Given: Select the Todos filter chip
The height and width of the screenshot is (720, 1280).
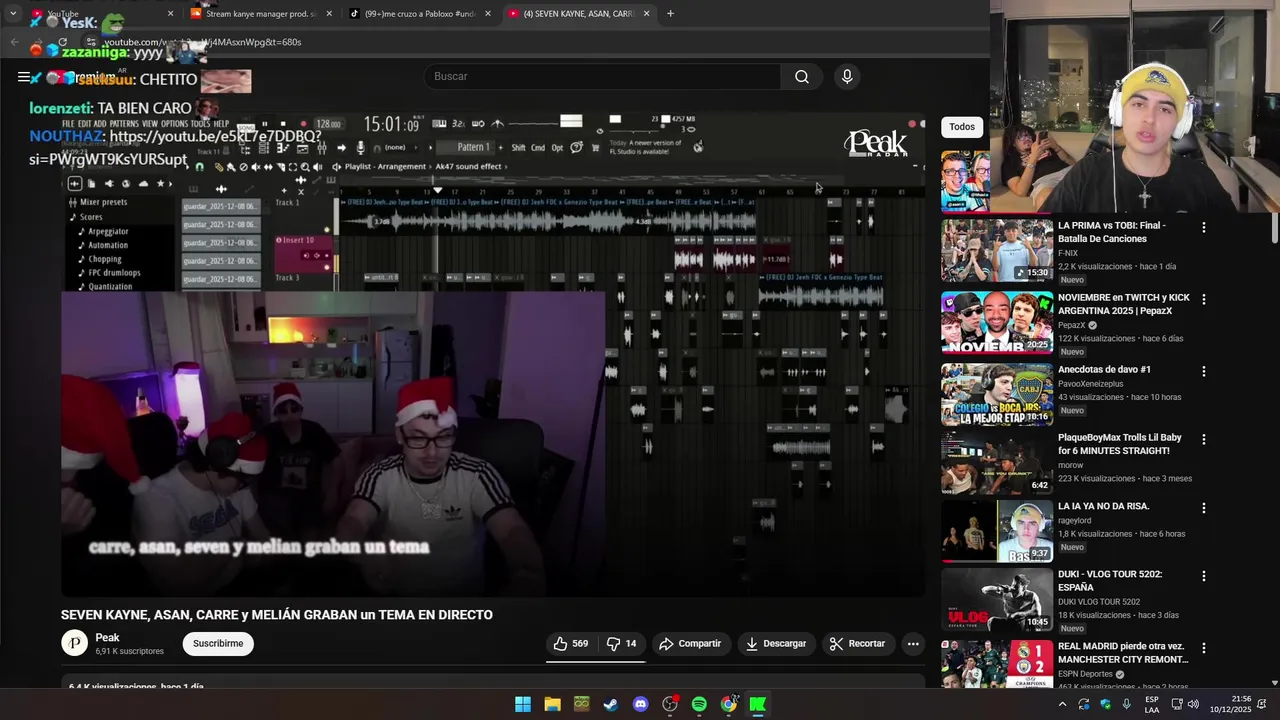Looking at the screenshot, I should (x=962, y=127).
